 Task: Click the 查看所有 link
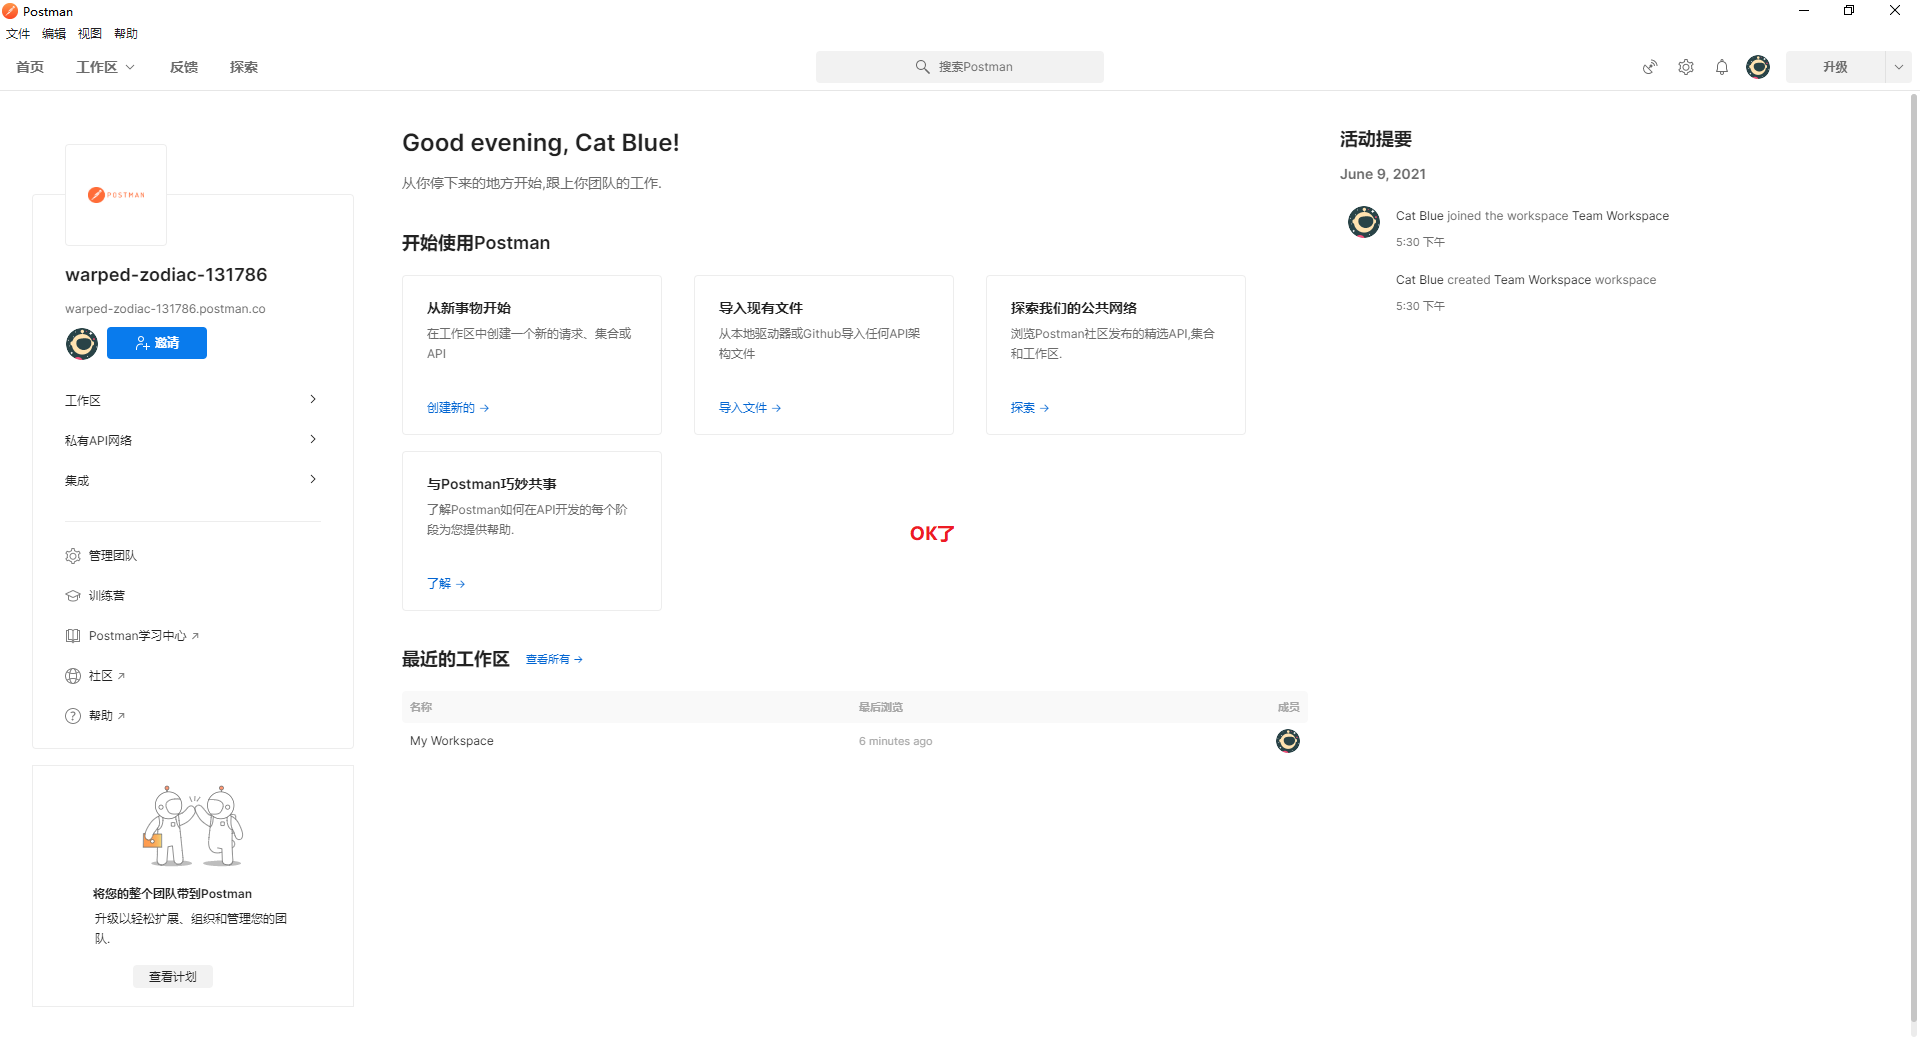coord(554,660)
